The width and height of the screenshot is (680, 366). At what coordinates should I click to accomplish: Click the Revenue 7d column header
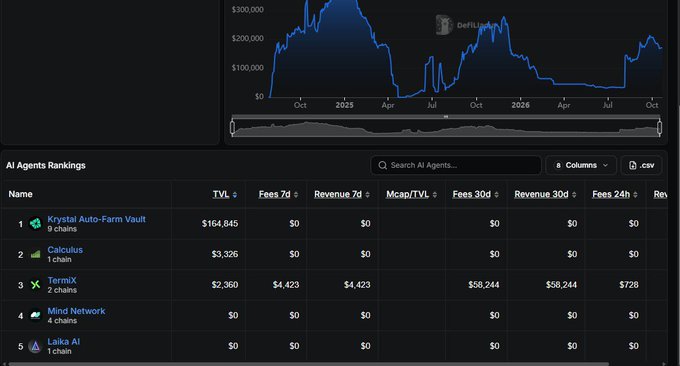(x=338, y=194)
